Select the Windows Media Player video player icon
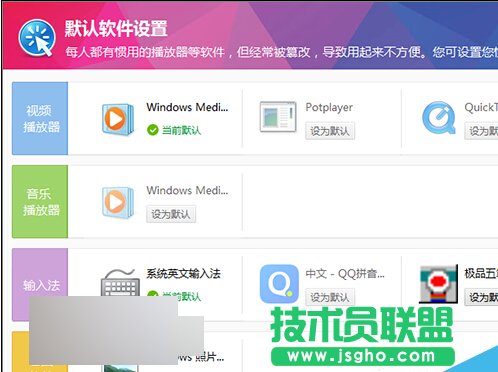Viewport: 498px width, 372px height. (x=118, y=119)
